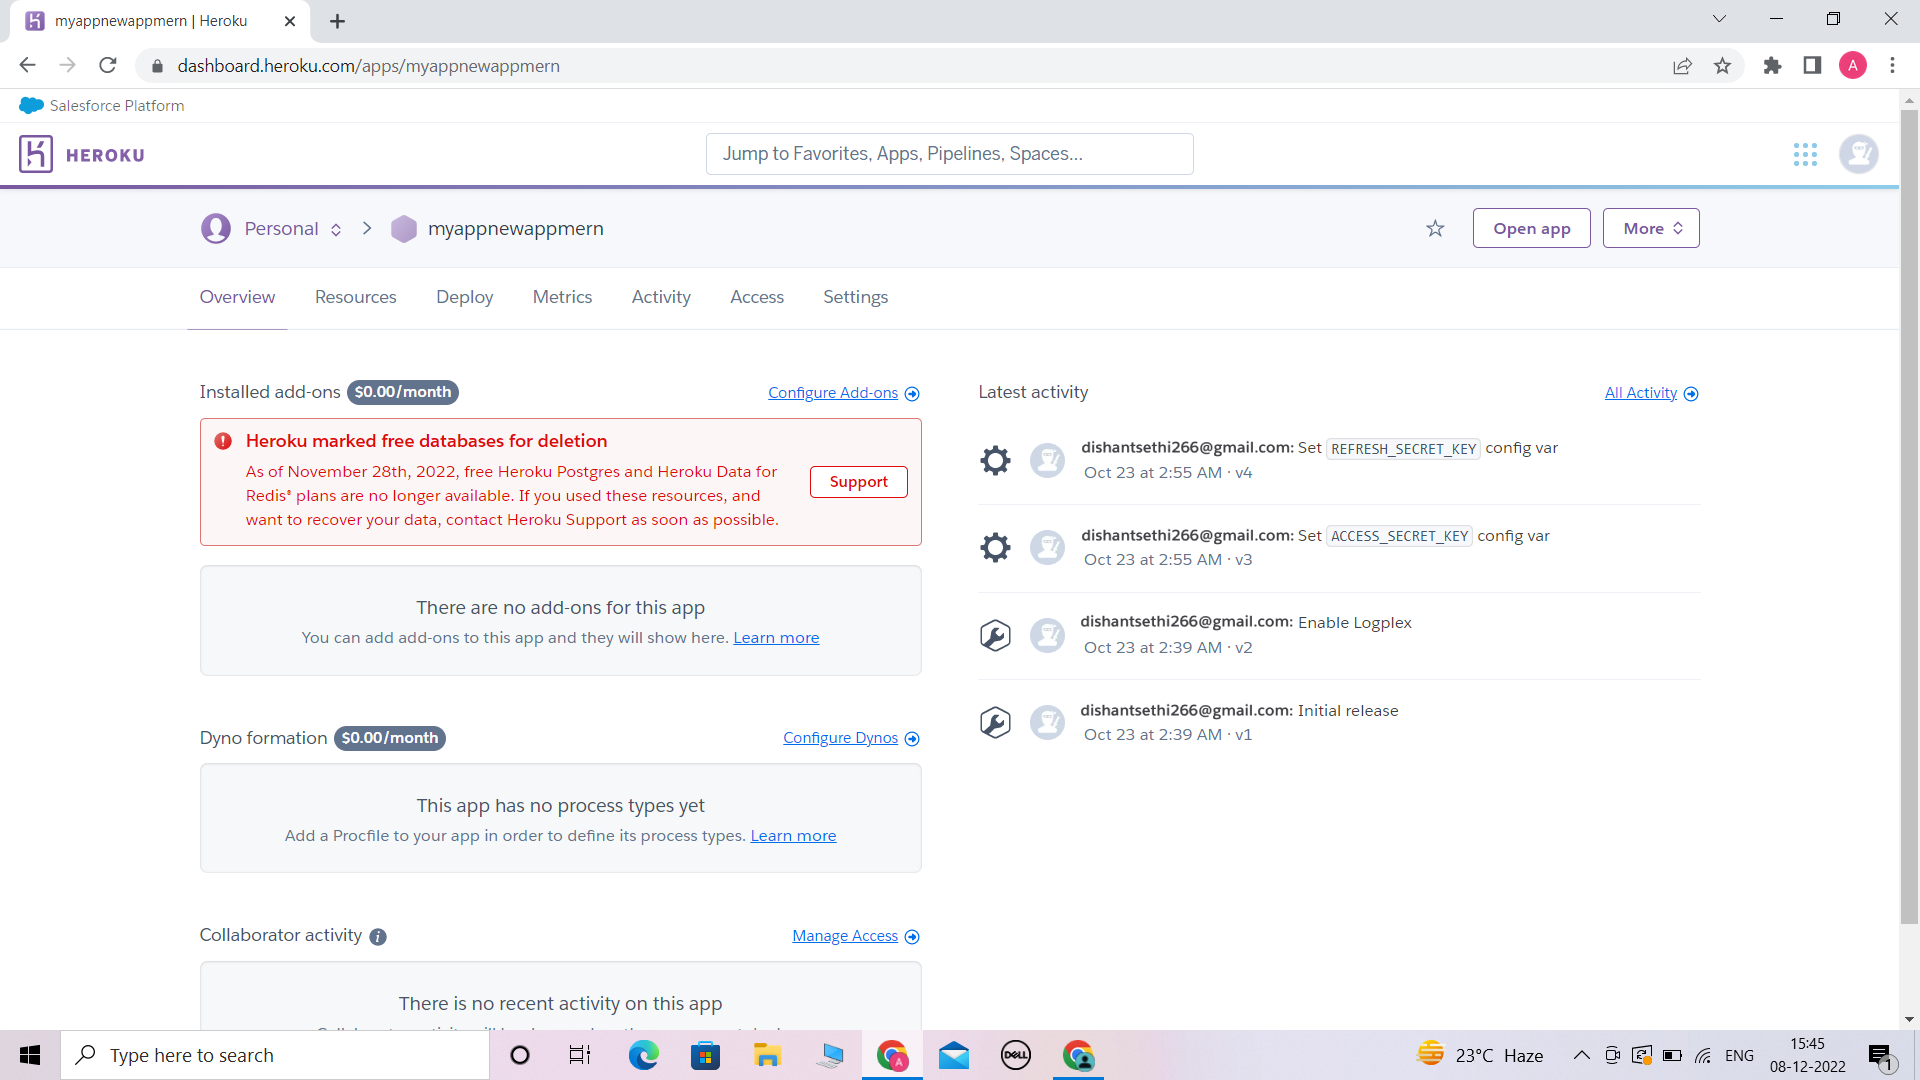Click the Dyno formation $0.00/month badge
Viewport: 1920px width, 1080px height.
pyautogui.click(x=389, y=738)
